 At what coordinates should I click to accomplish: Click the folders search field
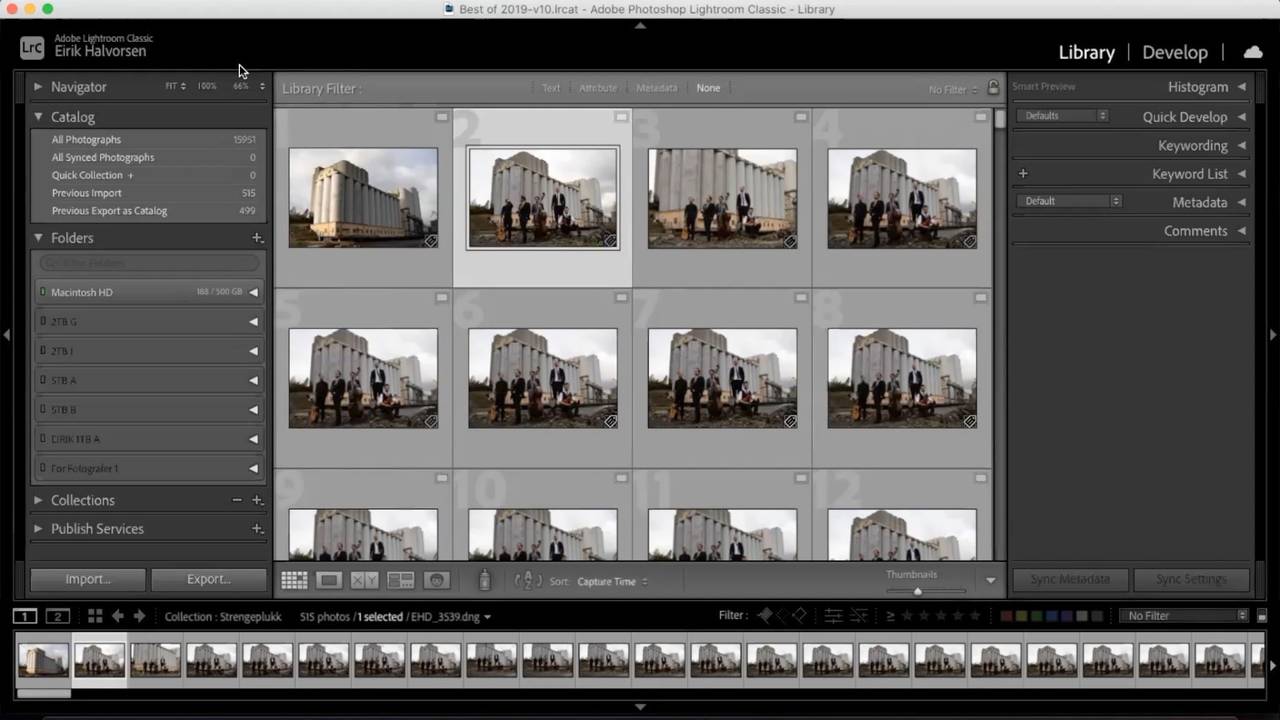pos(150,264)
